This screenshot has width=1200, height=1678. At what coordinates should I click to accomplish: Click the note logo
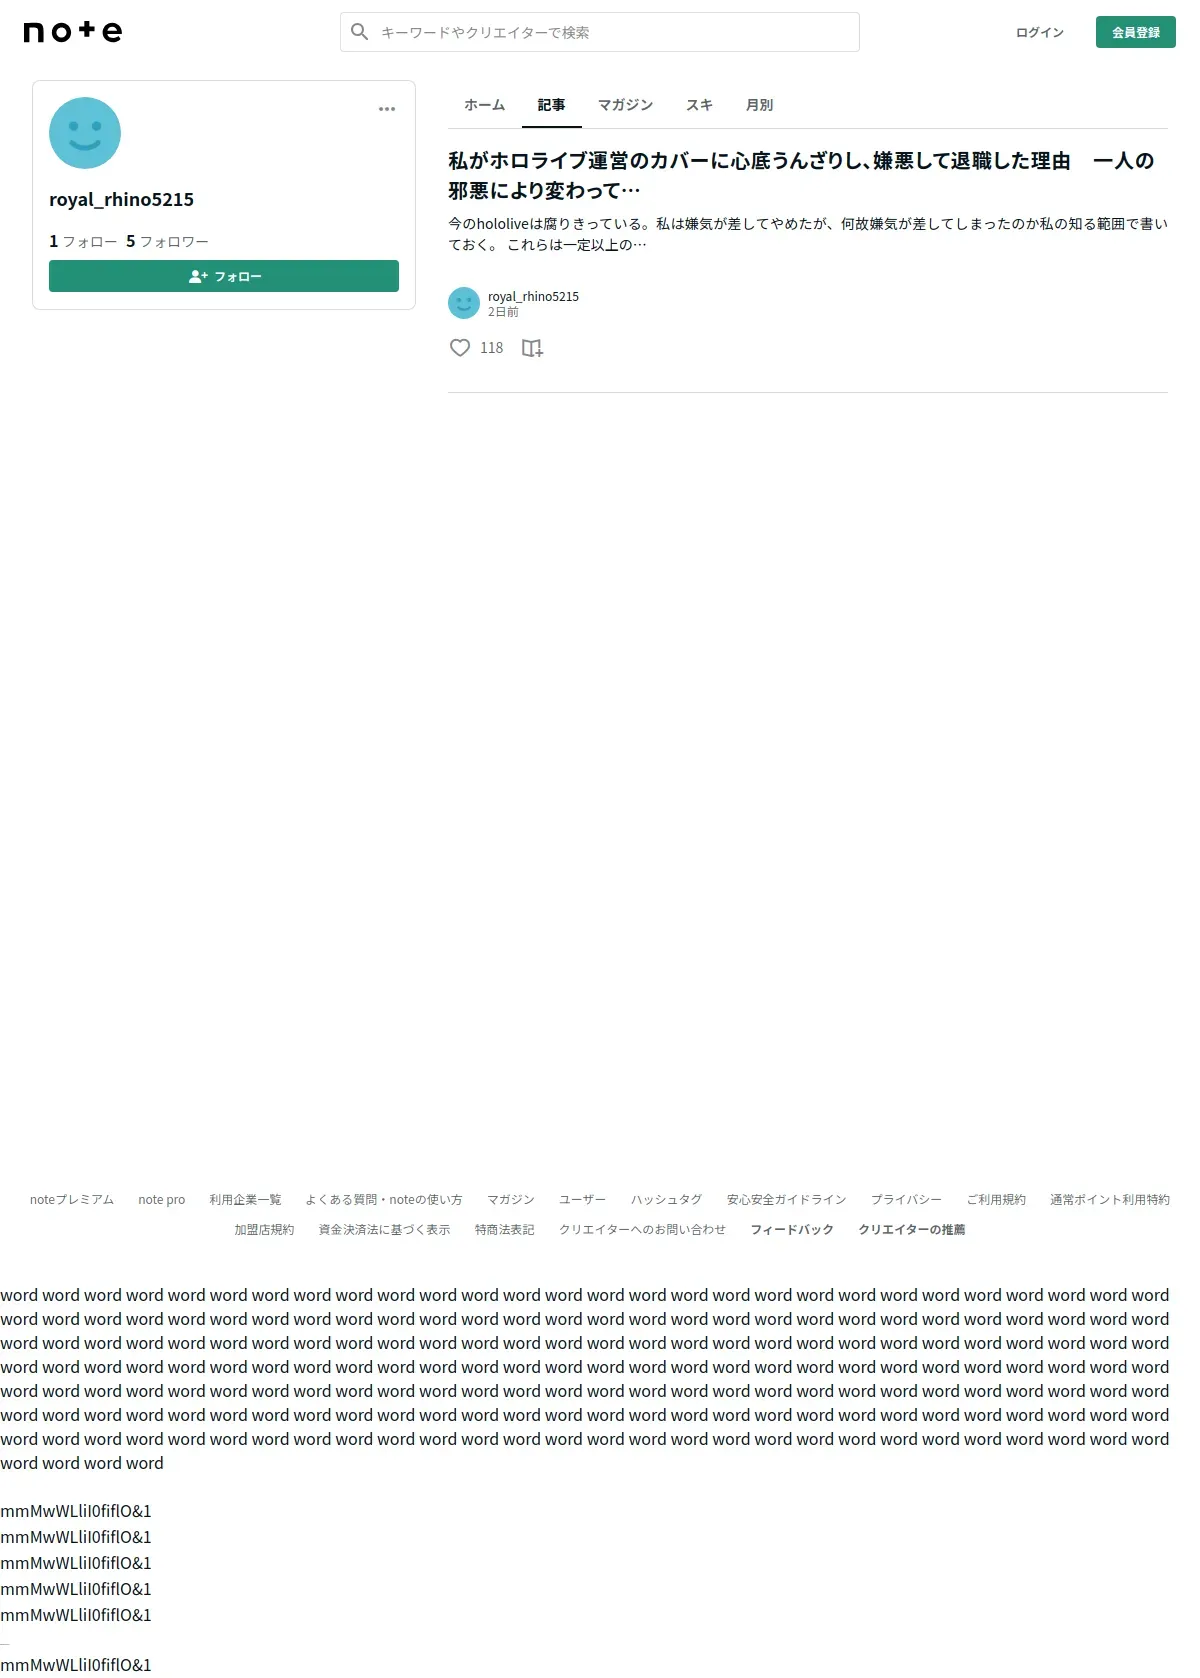coord(73,32)
